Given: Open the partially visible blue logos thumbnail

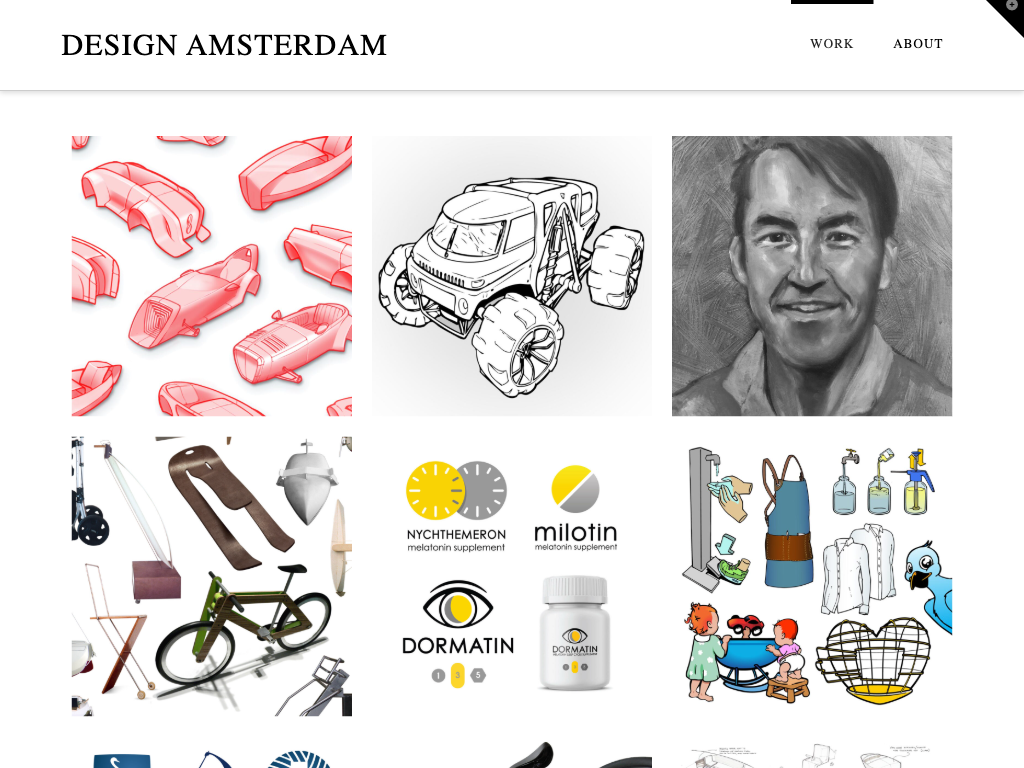Looking at the screenshot, I should [212, 752].
